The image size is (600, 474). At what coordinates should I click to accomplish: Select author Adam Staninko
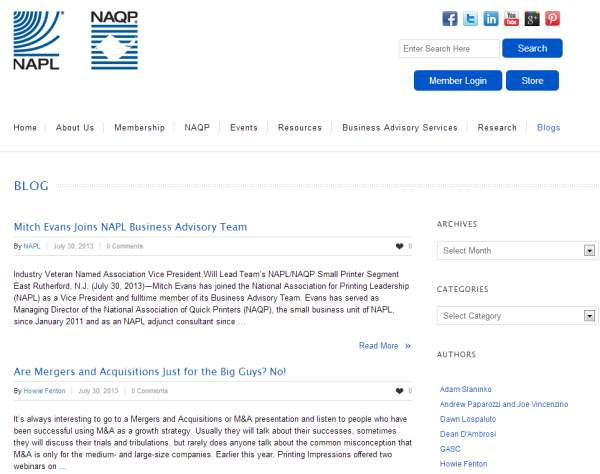pos(466,389)
